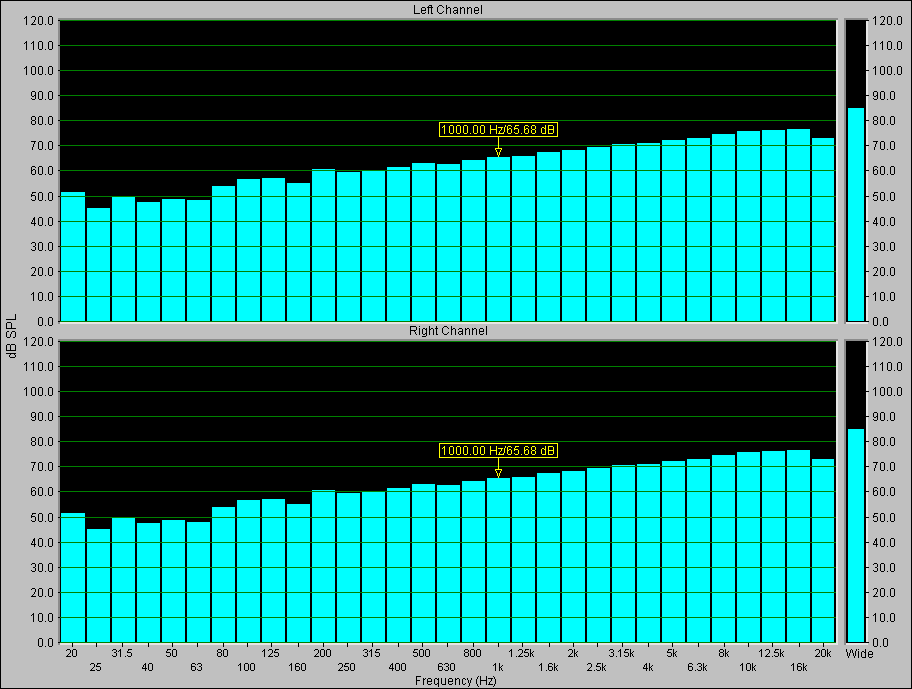Click the 10k frequency axis label
Screen dimensions: 912x689
(747, 667)
